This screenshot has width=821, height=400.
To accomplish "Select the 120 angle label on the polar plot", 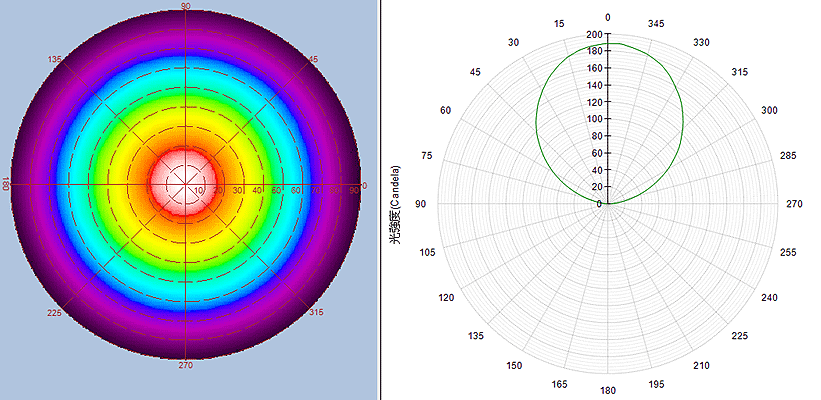I will [445, 298].
